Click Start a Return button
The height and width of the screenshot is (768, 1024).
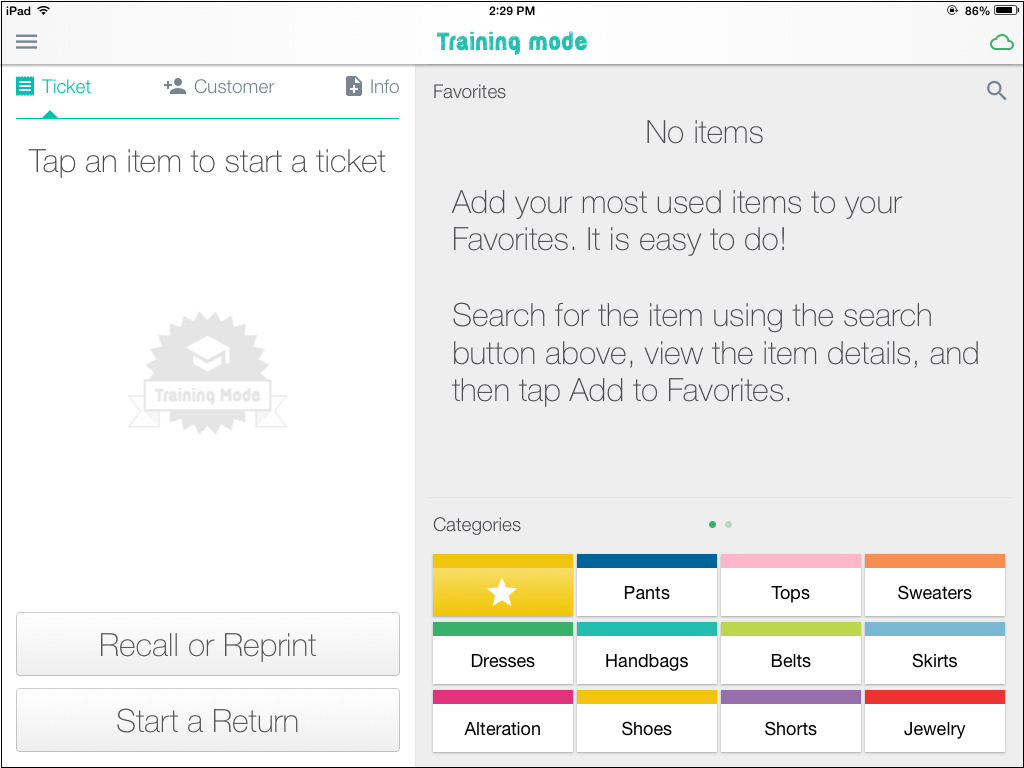(x=208, y=720)
